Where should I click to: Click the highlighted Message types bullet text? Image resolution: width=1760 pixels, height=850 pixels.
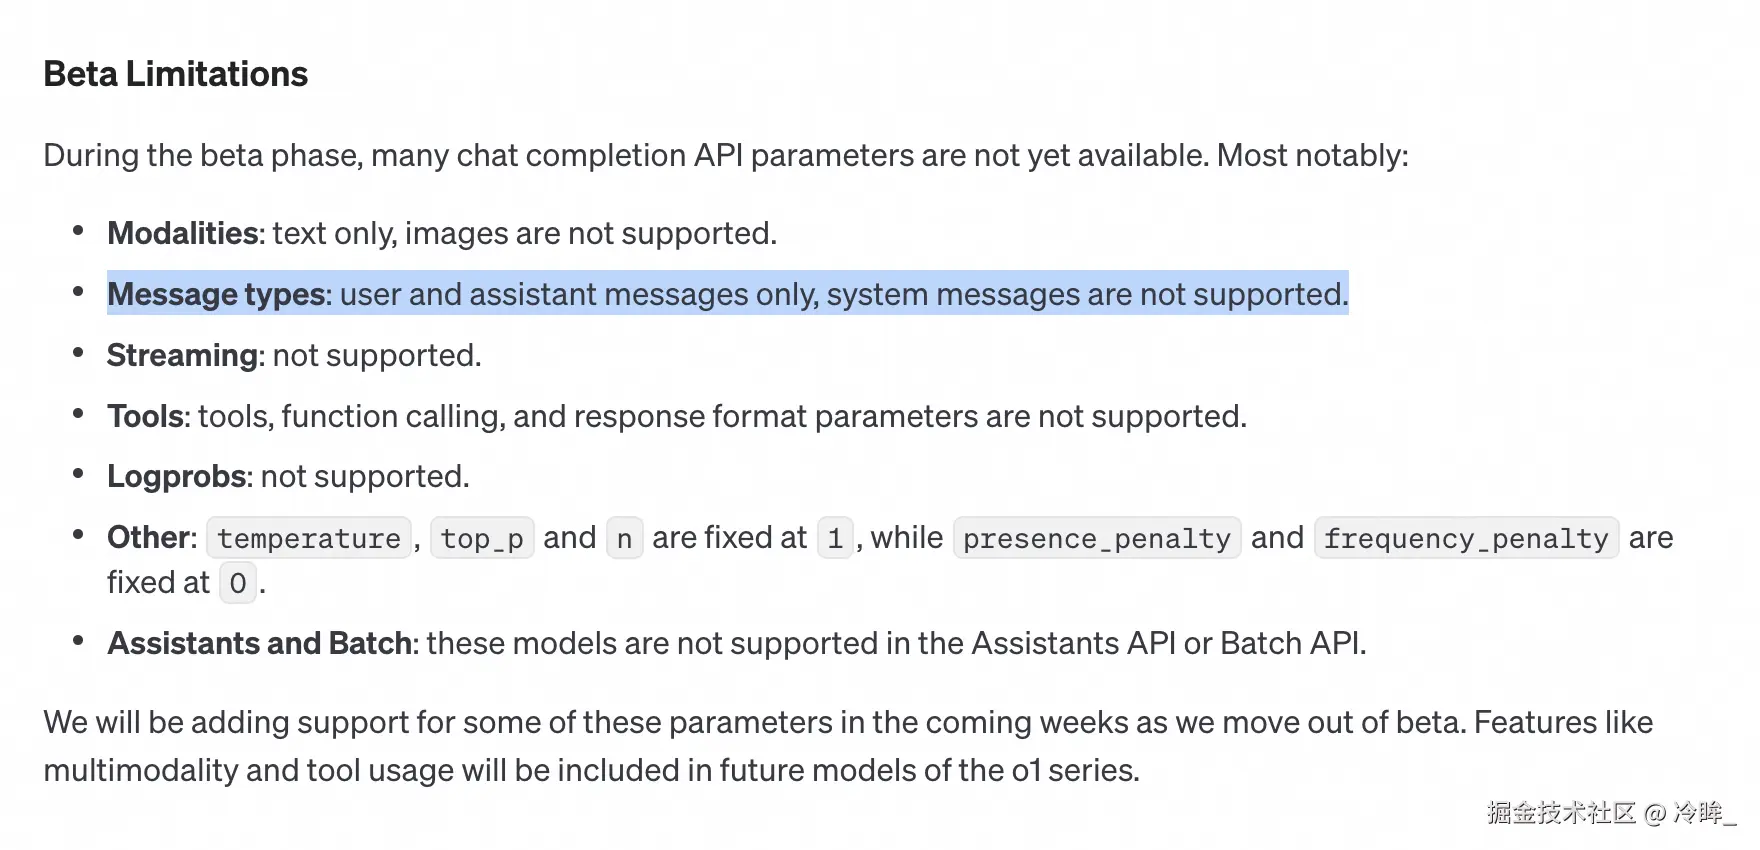[728, 294]
